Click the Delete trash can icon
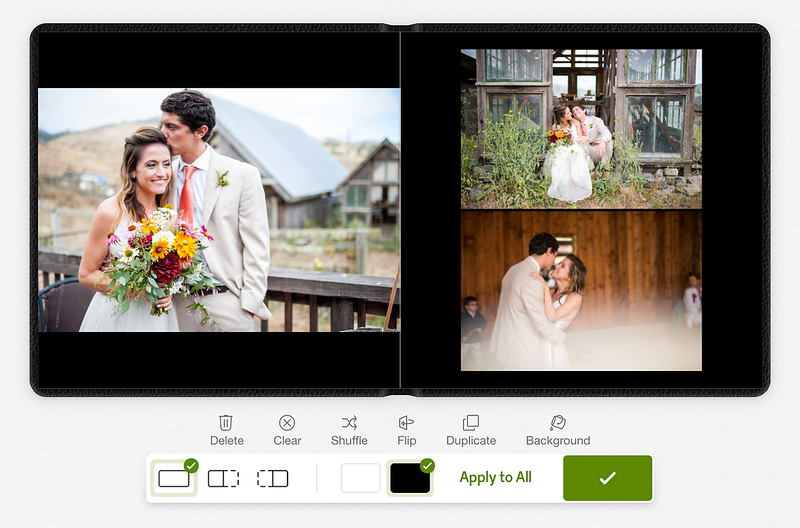 pos(226,423)
